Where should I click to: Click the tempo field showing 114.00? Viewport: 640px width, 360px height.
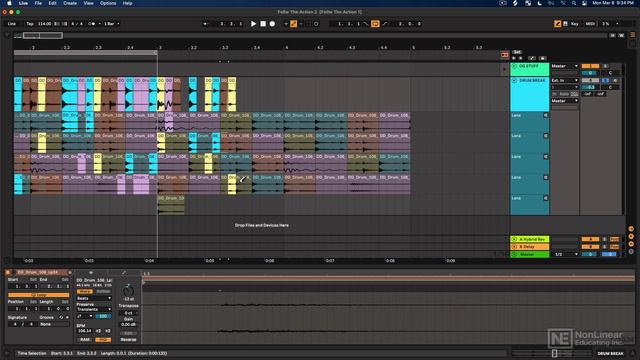pos(44,24)
